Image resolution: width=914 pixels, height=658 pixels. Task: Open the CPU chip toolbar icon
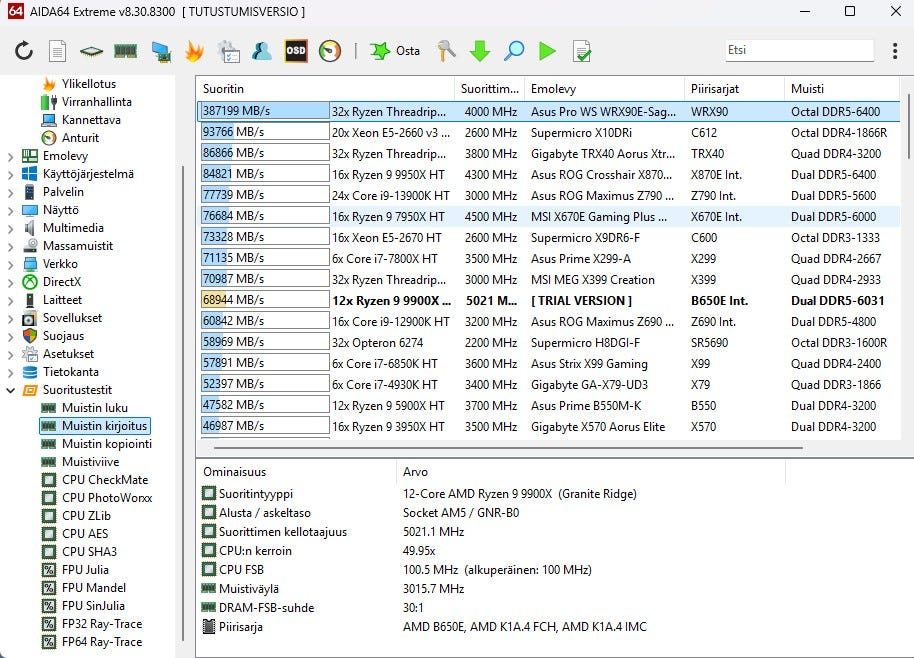92,51
